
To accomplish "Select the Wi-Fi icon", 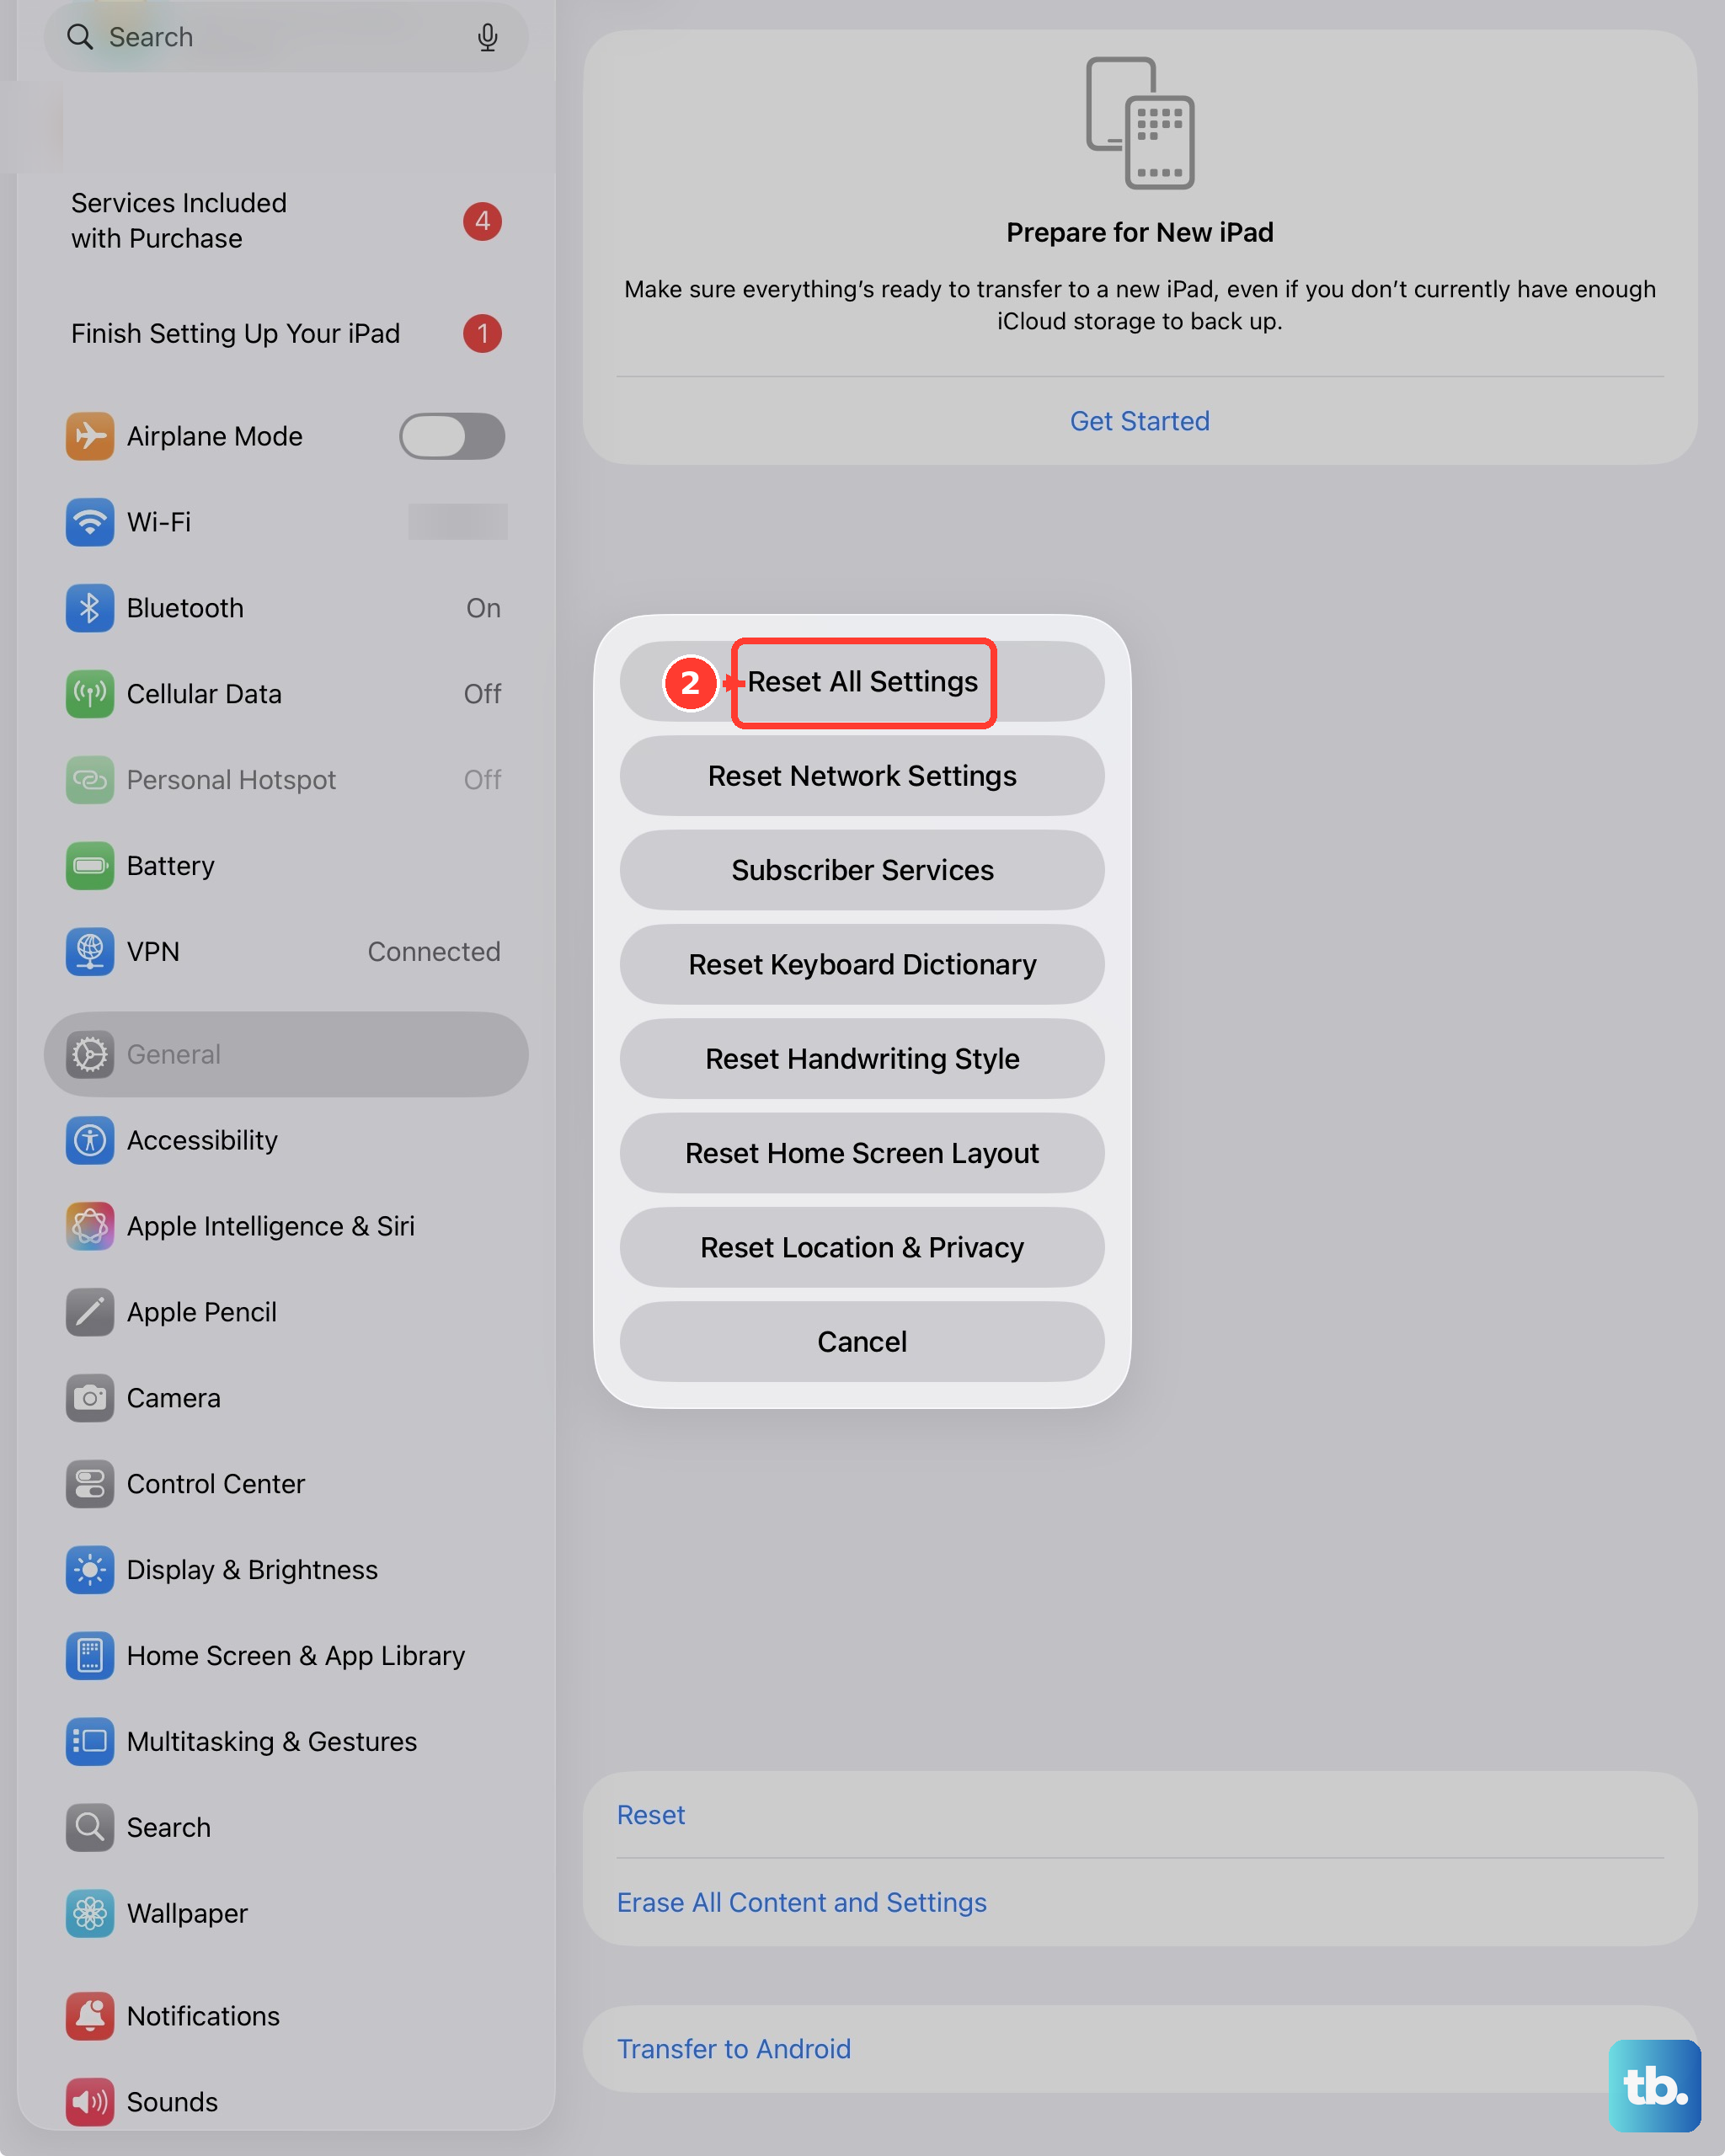I will coord(90,522).
